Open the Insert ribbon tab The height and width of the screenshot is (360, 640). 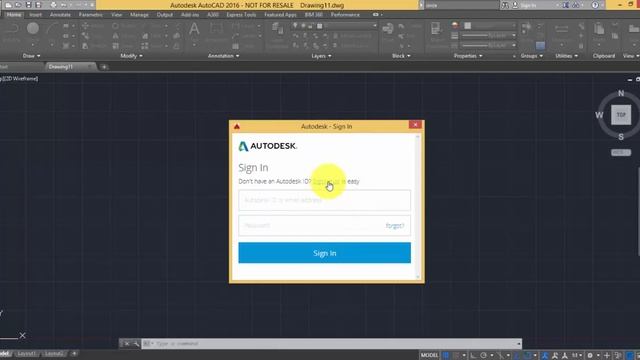click(36, 15)
